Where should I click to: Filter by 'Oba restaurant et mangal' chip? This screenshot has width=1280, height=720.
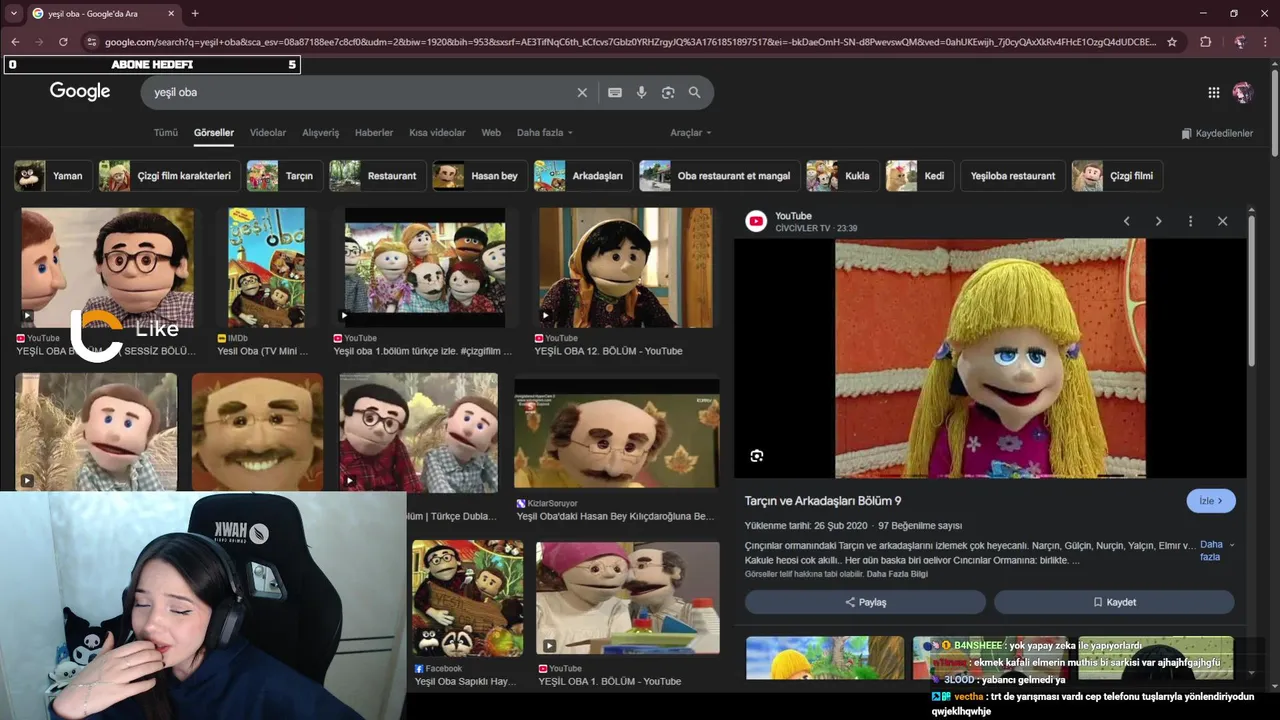tap(718, 176)
